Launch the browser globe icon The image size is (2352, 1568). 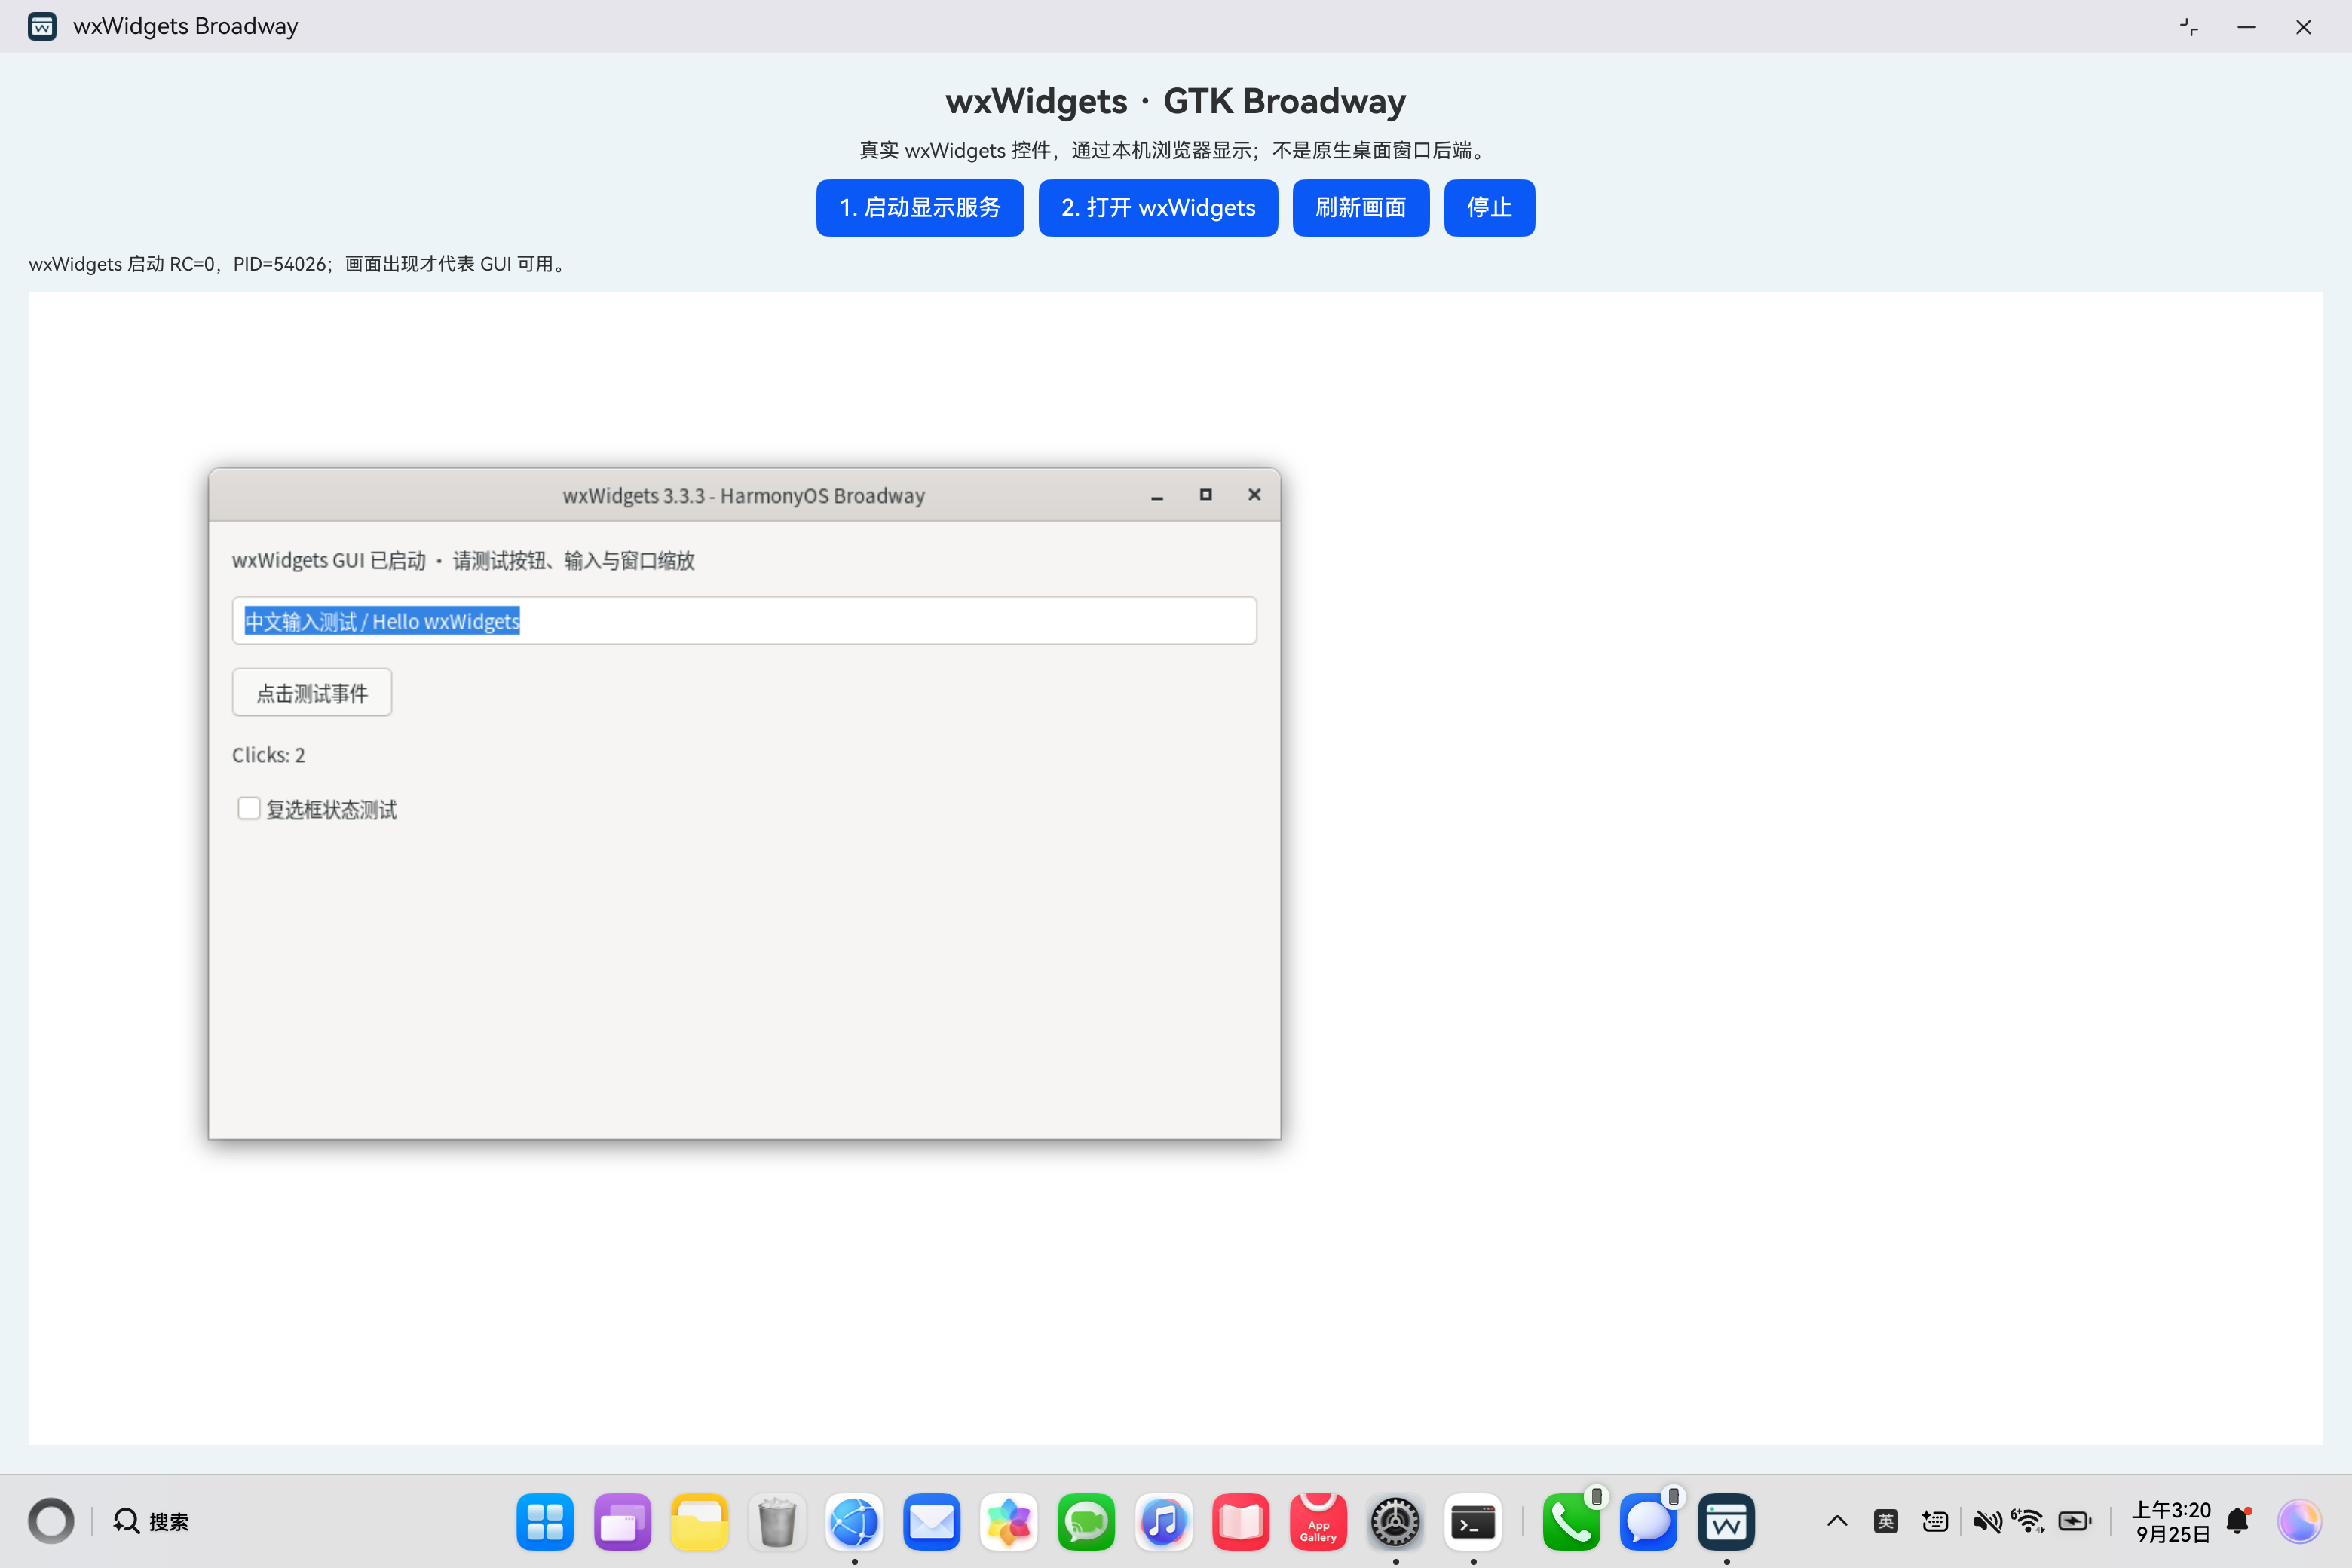pos(854,1522)
